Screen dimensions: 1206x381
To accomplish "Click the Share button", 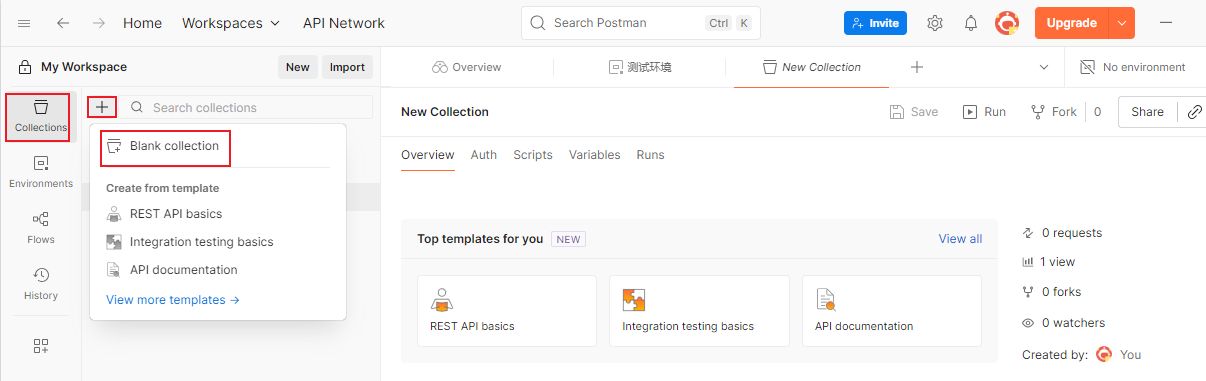I will [1147, 112].
